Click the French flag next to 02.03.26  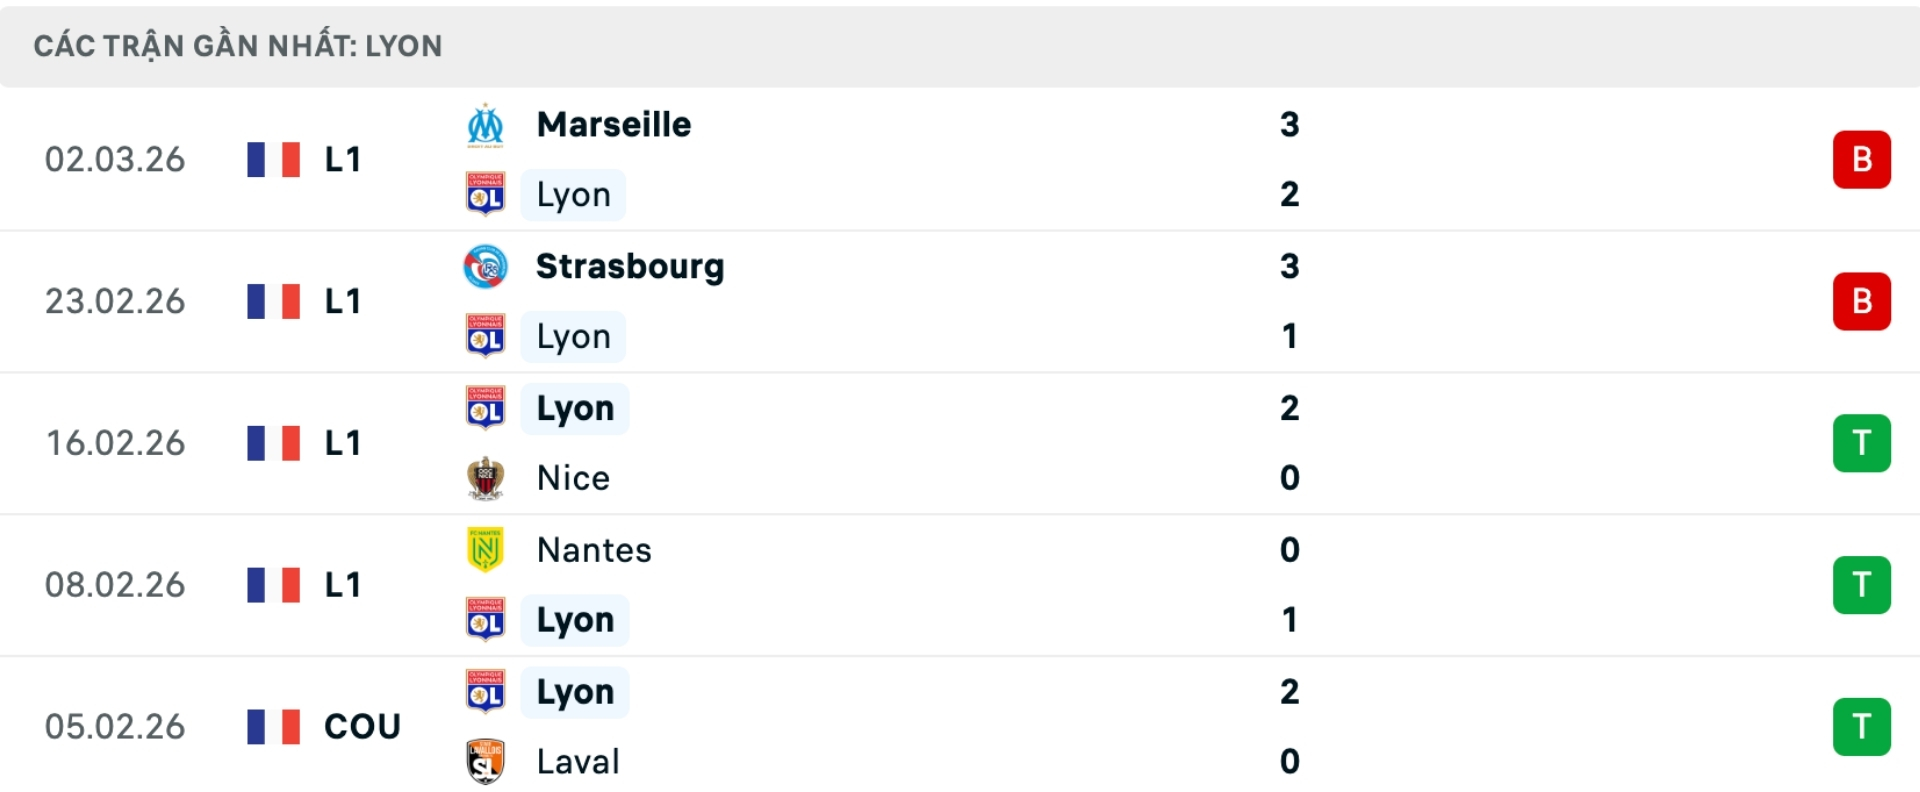[273, 158]
